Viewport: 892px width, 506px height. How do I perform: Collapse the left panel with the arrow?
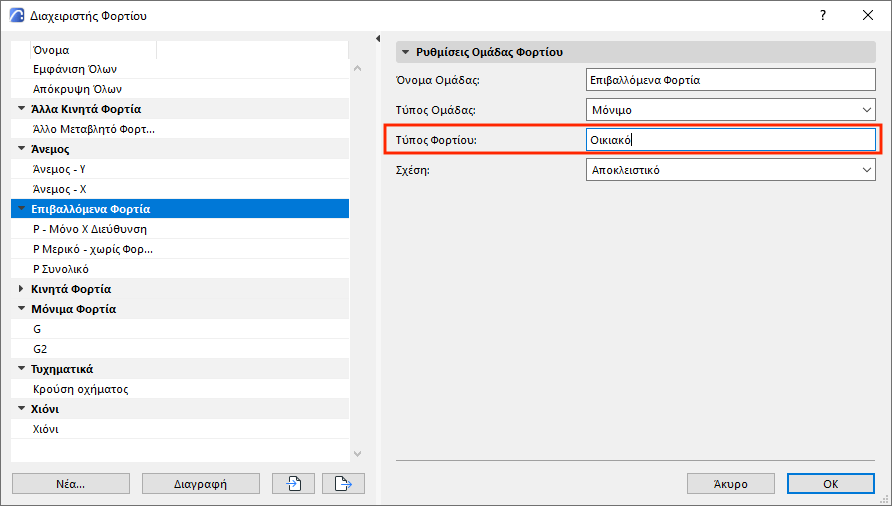378,39
